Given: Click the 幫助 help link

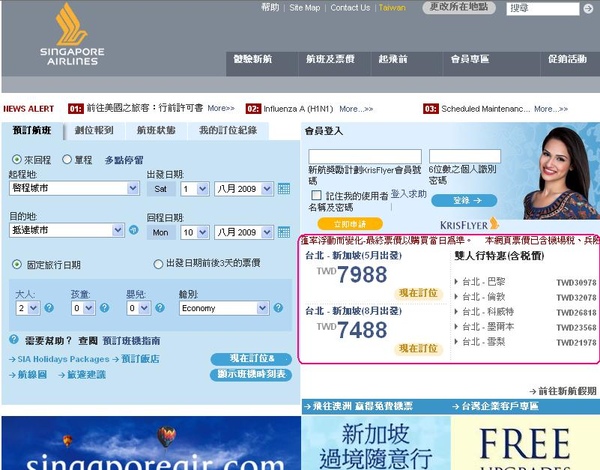Looking at the screenshot, I should 270,7.
